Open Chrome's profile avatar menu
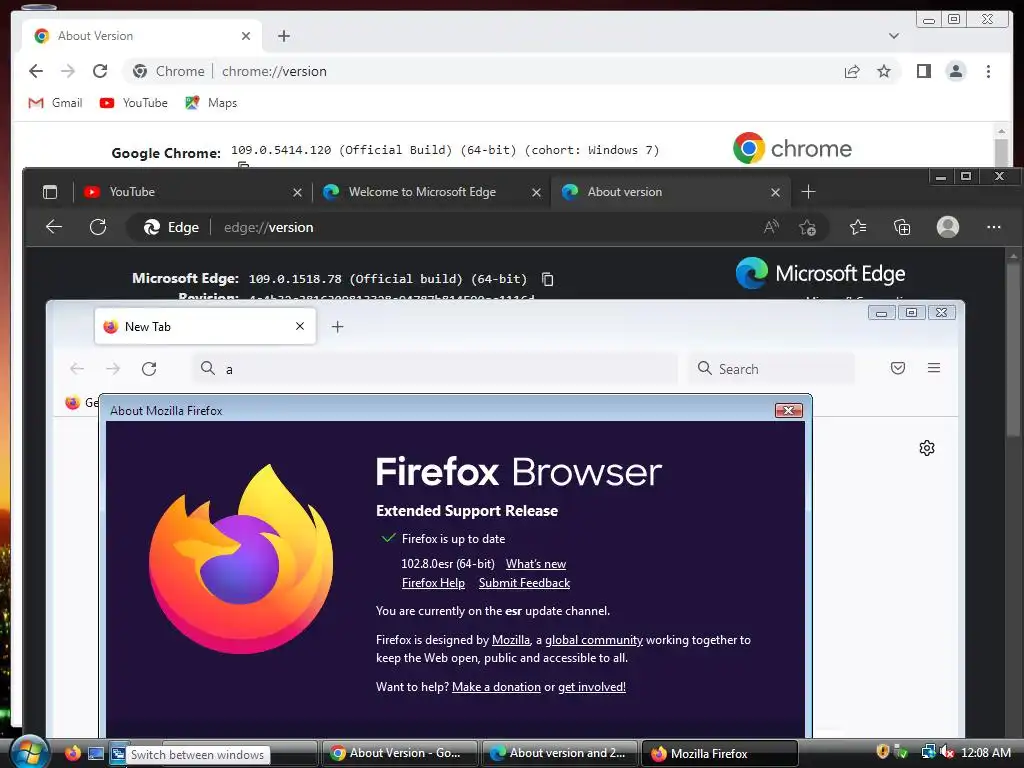This screenshot has width=1024, height=768. [956, 71]
